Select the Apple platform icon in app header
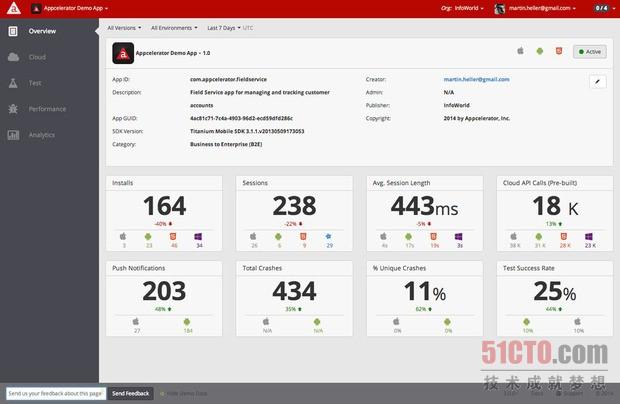This screenshot has width=620, height=404. [x=520, y=51]
